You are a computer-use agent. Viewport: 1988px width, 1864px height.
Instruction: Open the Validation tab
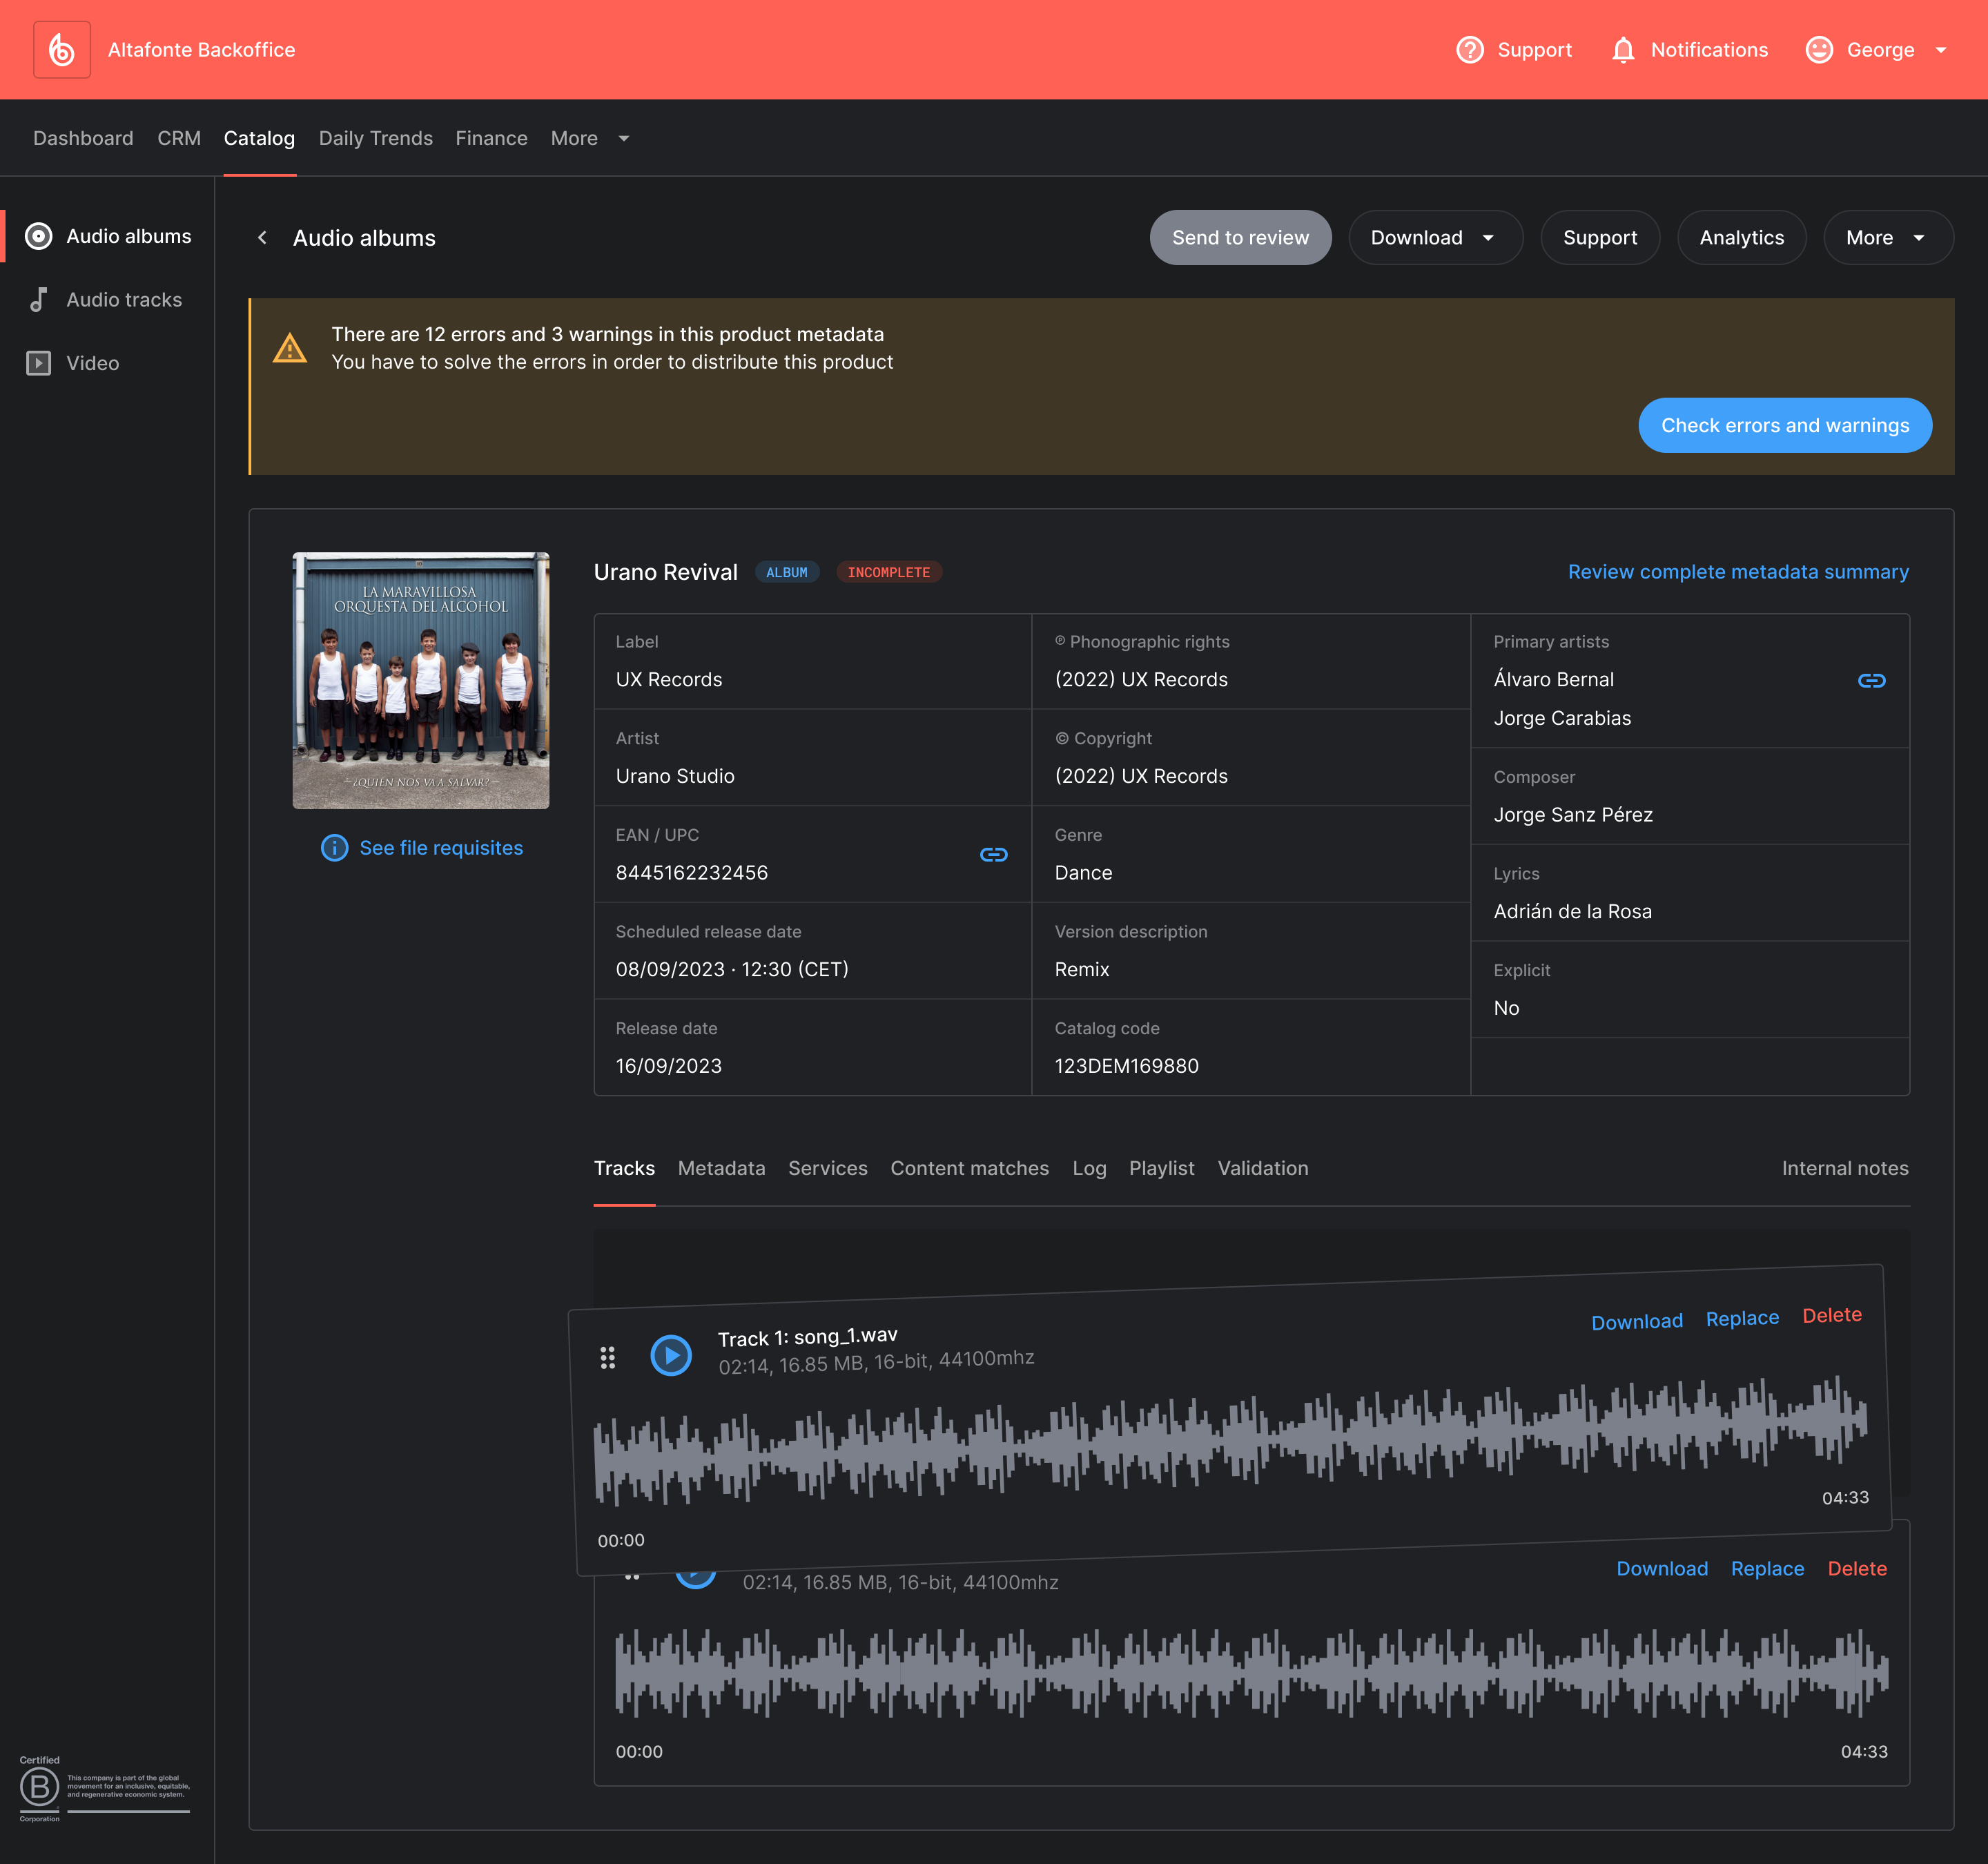pos(1262,1168)
